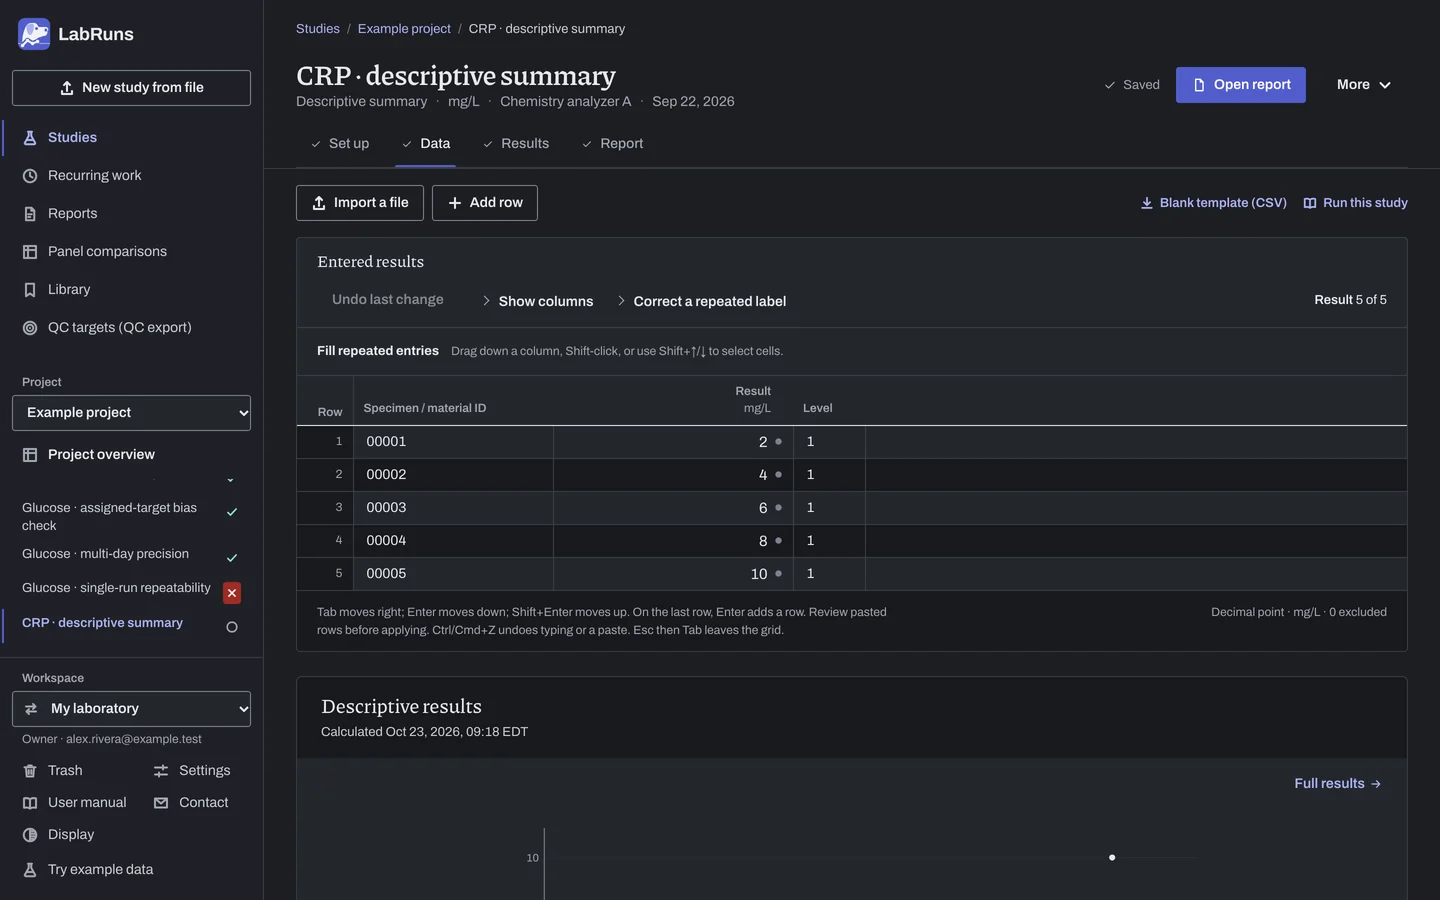This screenshot has height=900, width=1440.
Task: Open the Contact page
Action: click(x=191, y=803)
